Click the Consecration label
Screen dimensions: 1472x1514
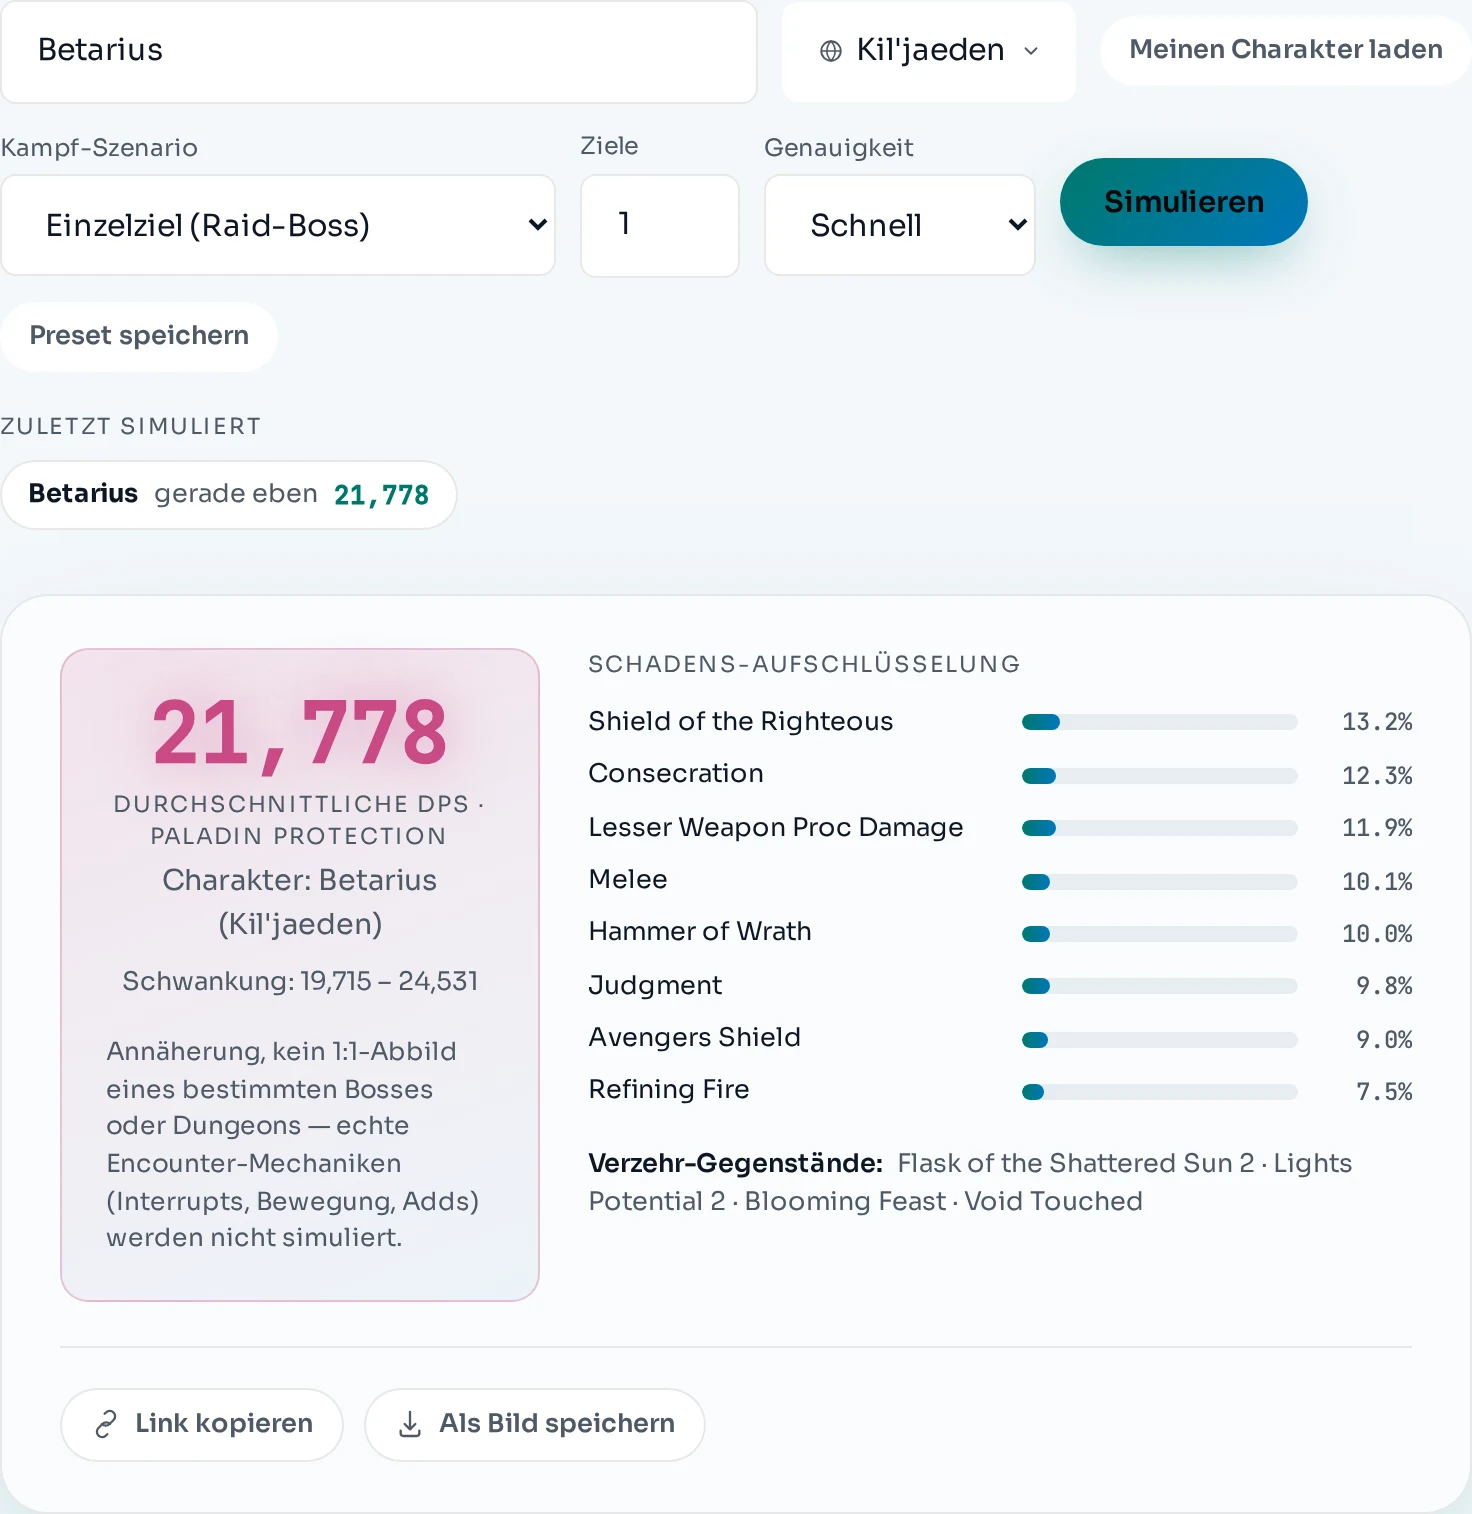click(676, 773)
